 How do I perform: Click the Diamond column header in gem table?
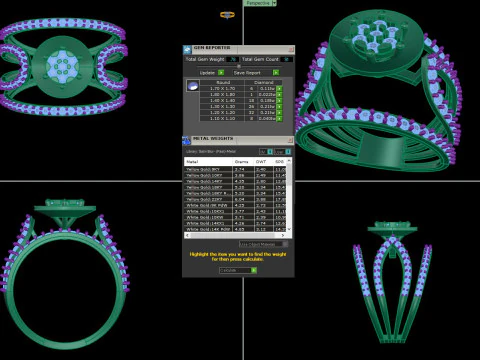point(264,82)
